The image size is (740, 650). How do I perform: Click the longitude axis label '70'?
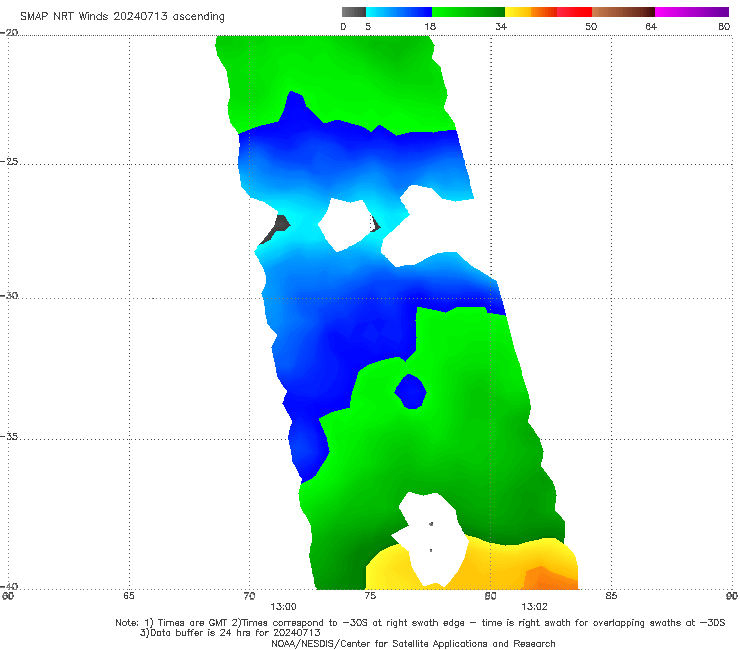pyautogui.click(x=249, y=596)
